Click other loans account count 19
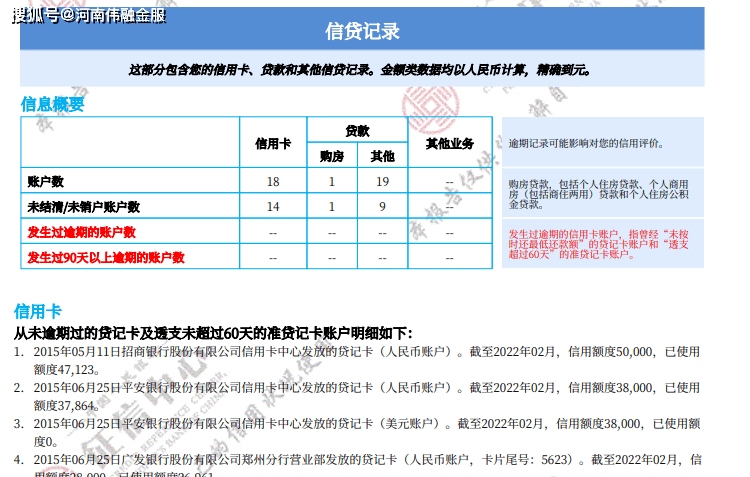This screenshot has height=477, width=750. [x=382, y=181]
